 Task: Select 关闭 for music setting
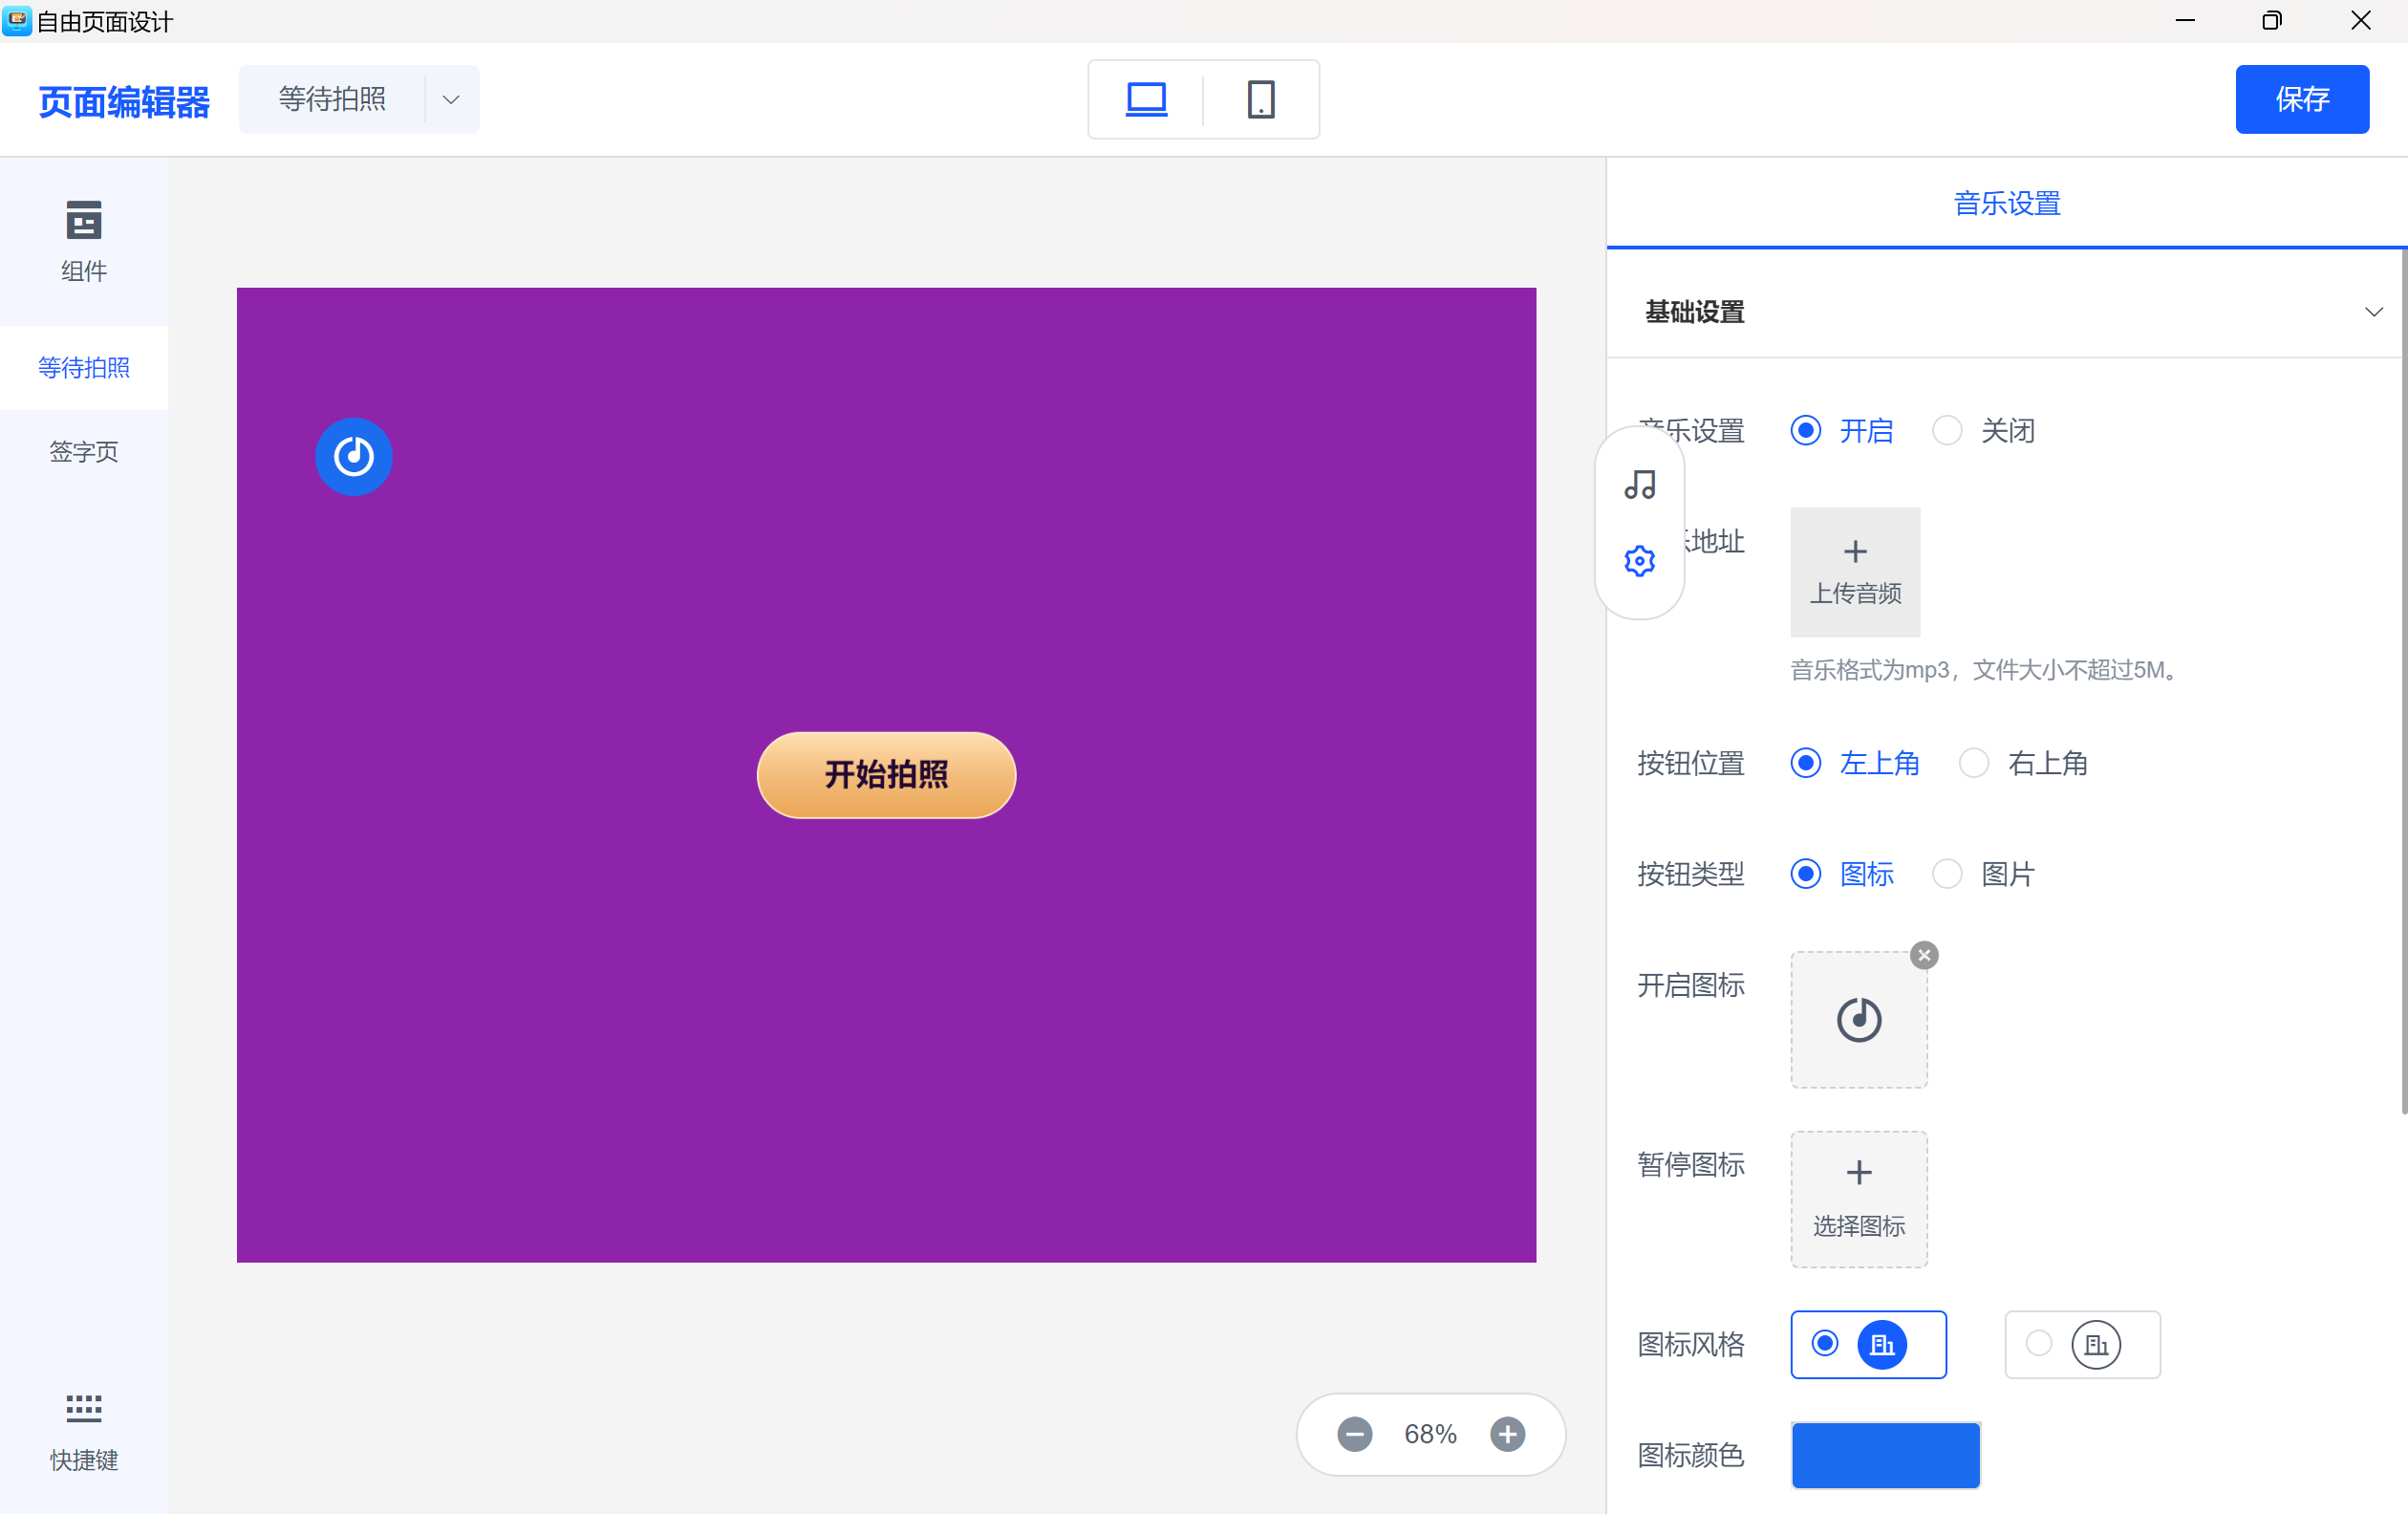(x=1947, y=431)
